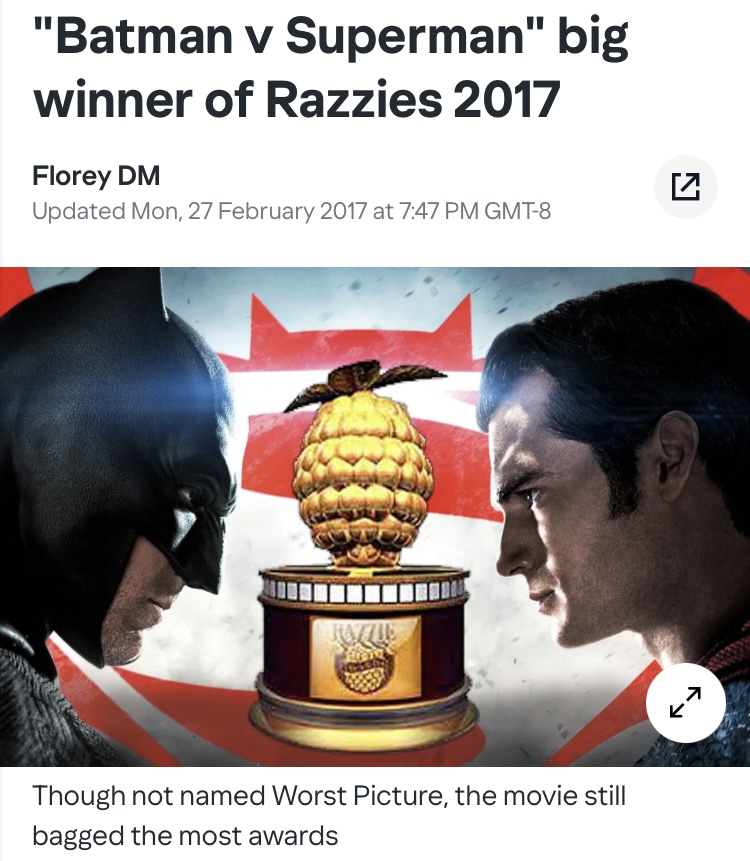Click the film-strip band on the trophy
Screen dimensions: 750x861
(x=364, y=586)
